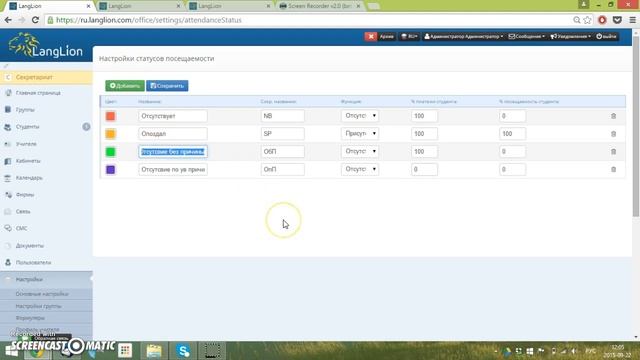This screenshot has width=640, height=360.
Task: Click the NB short name field
Action: (282, 116)
